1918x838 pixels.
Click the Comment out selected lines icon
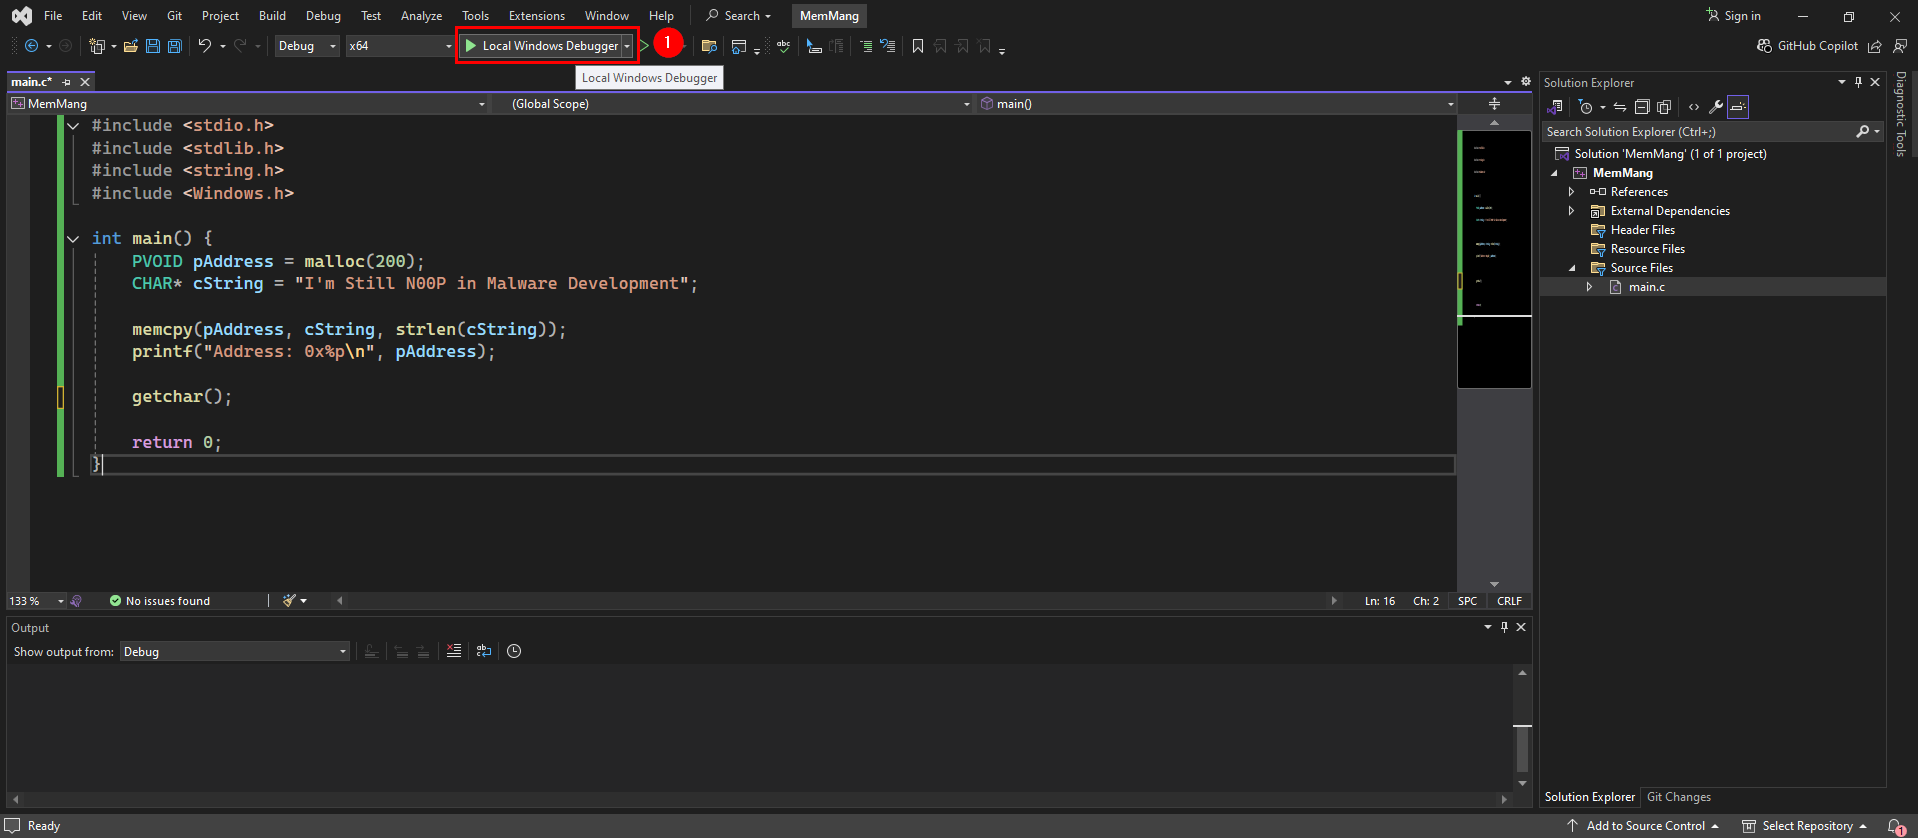(866, 46)
